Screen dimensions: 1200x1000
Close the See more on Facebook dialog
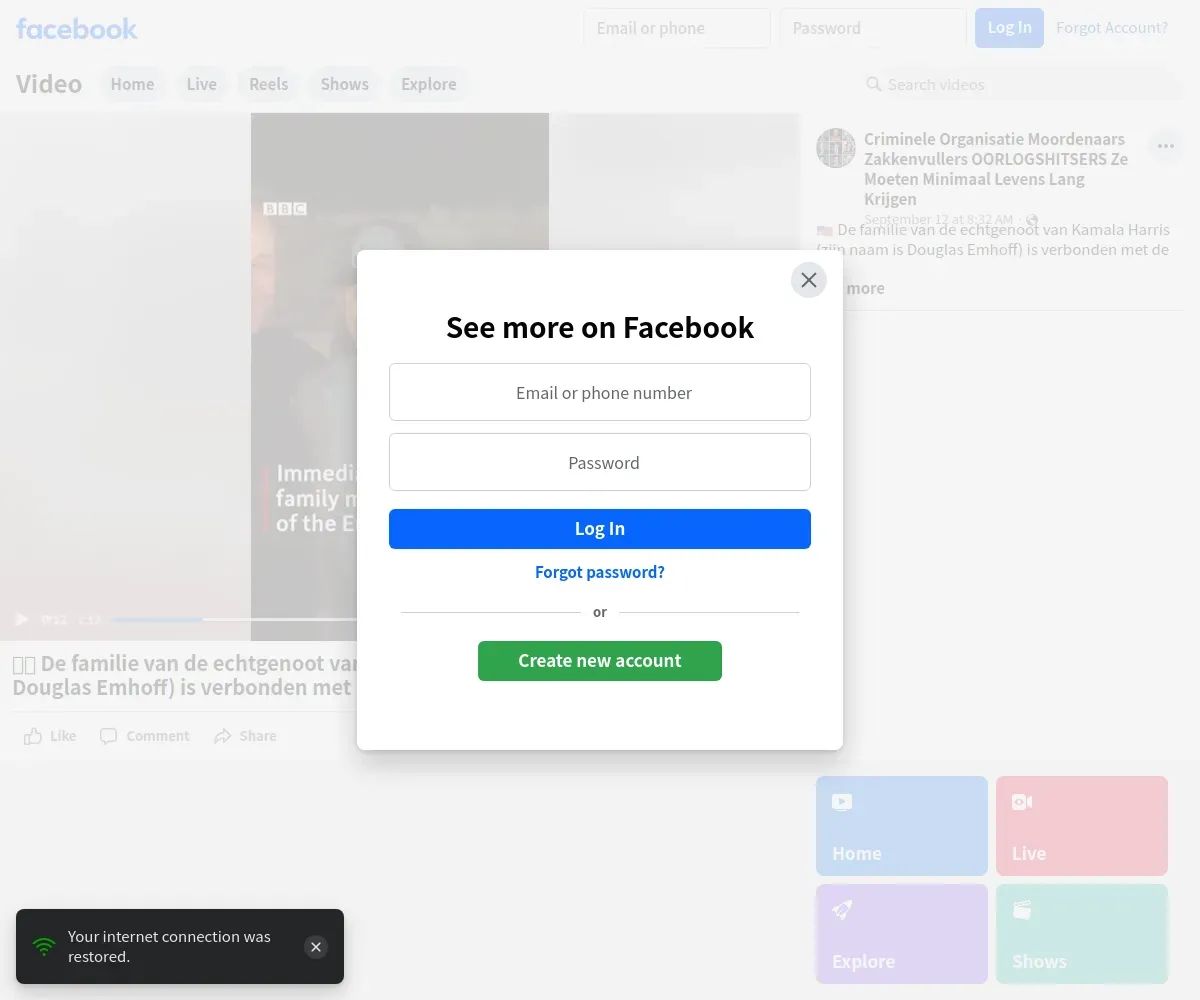(809, 280)
